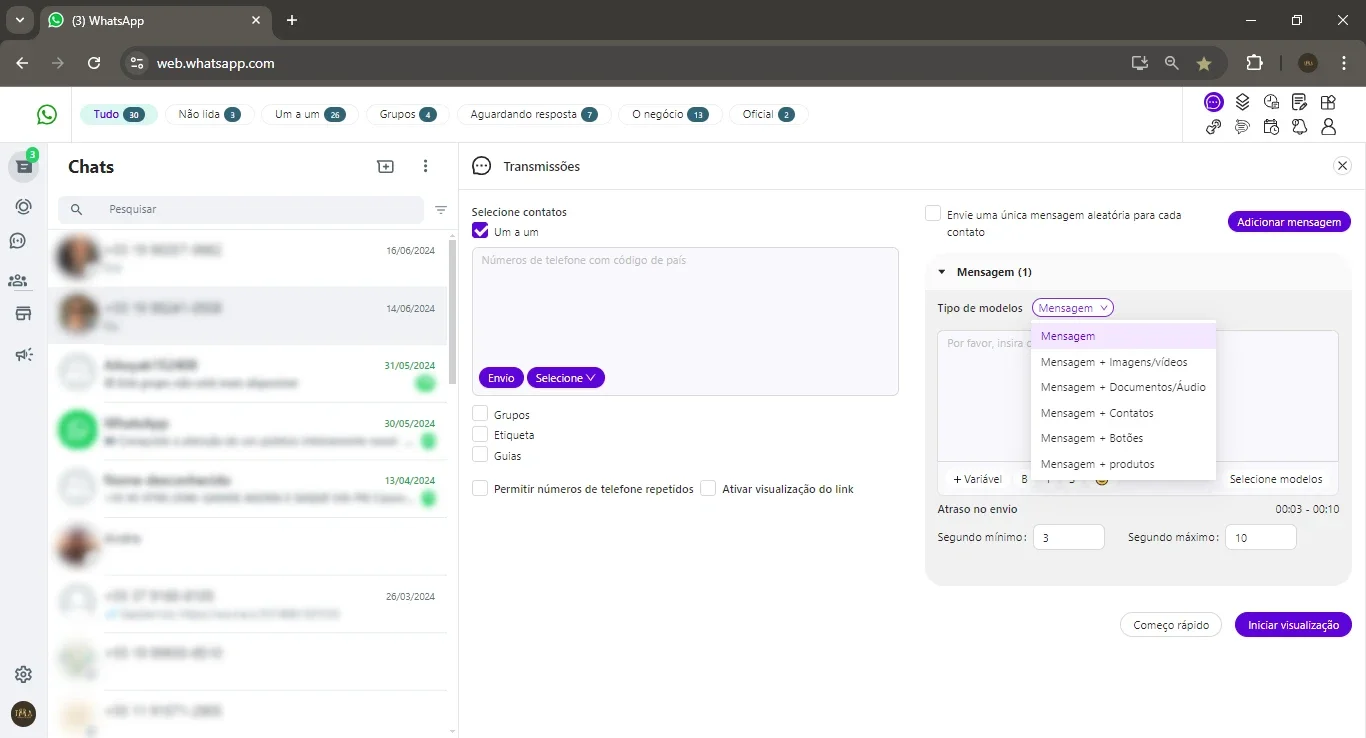Screen dimensions: 1366x738
Task: Start a new chat with plus icon
Action: [x=386, y=167]
